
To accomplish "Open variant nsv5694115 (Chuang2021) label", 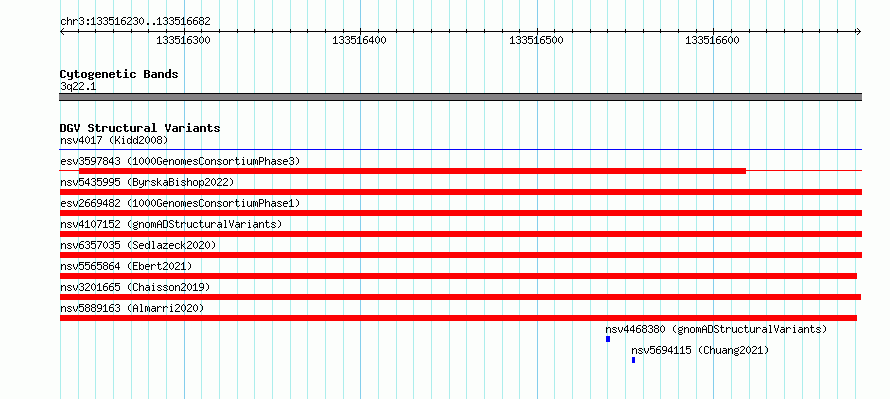I will coord(700,350).
